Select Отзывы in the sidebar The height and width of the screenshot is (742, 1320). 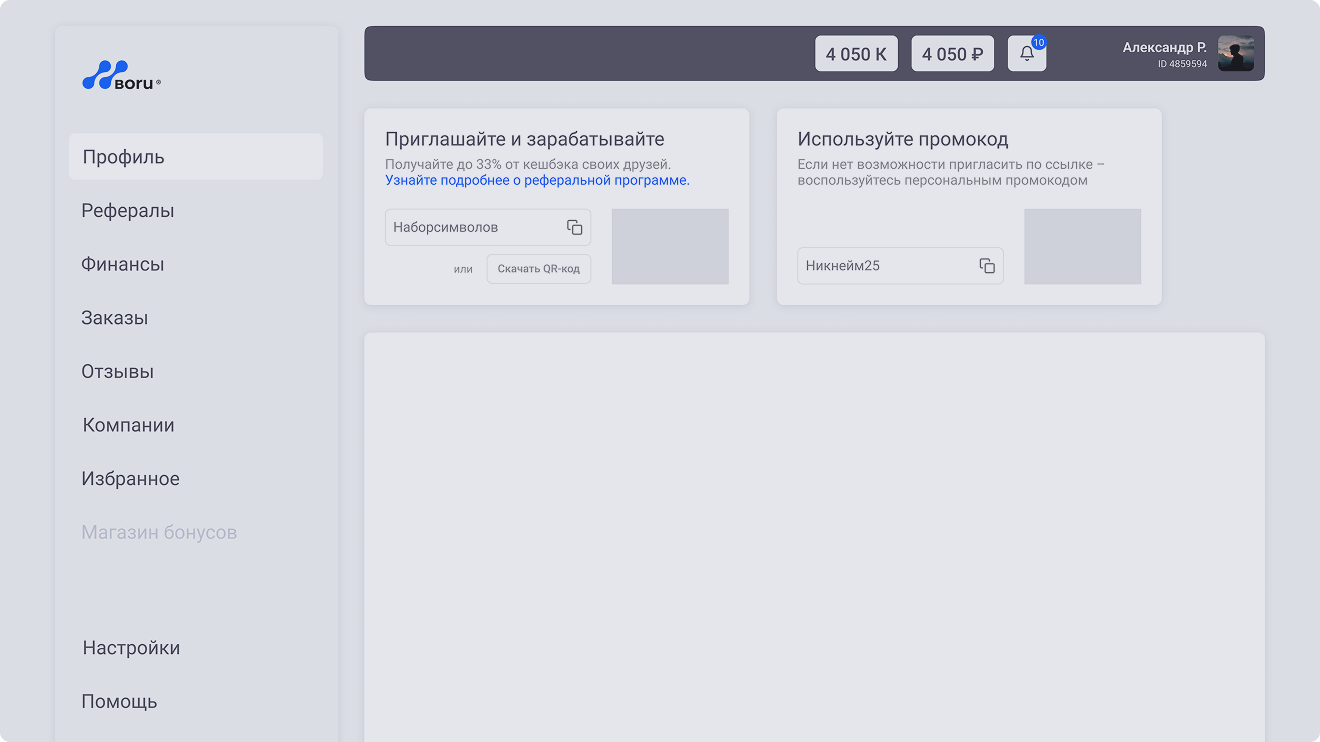118,372
